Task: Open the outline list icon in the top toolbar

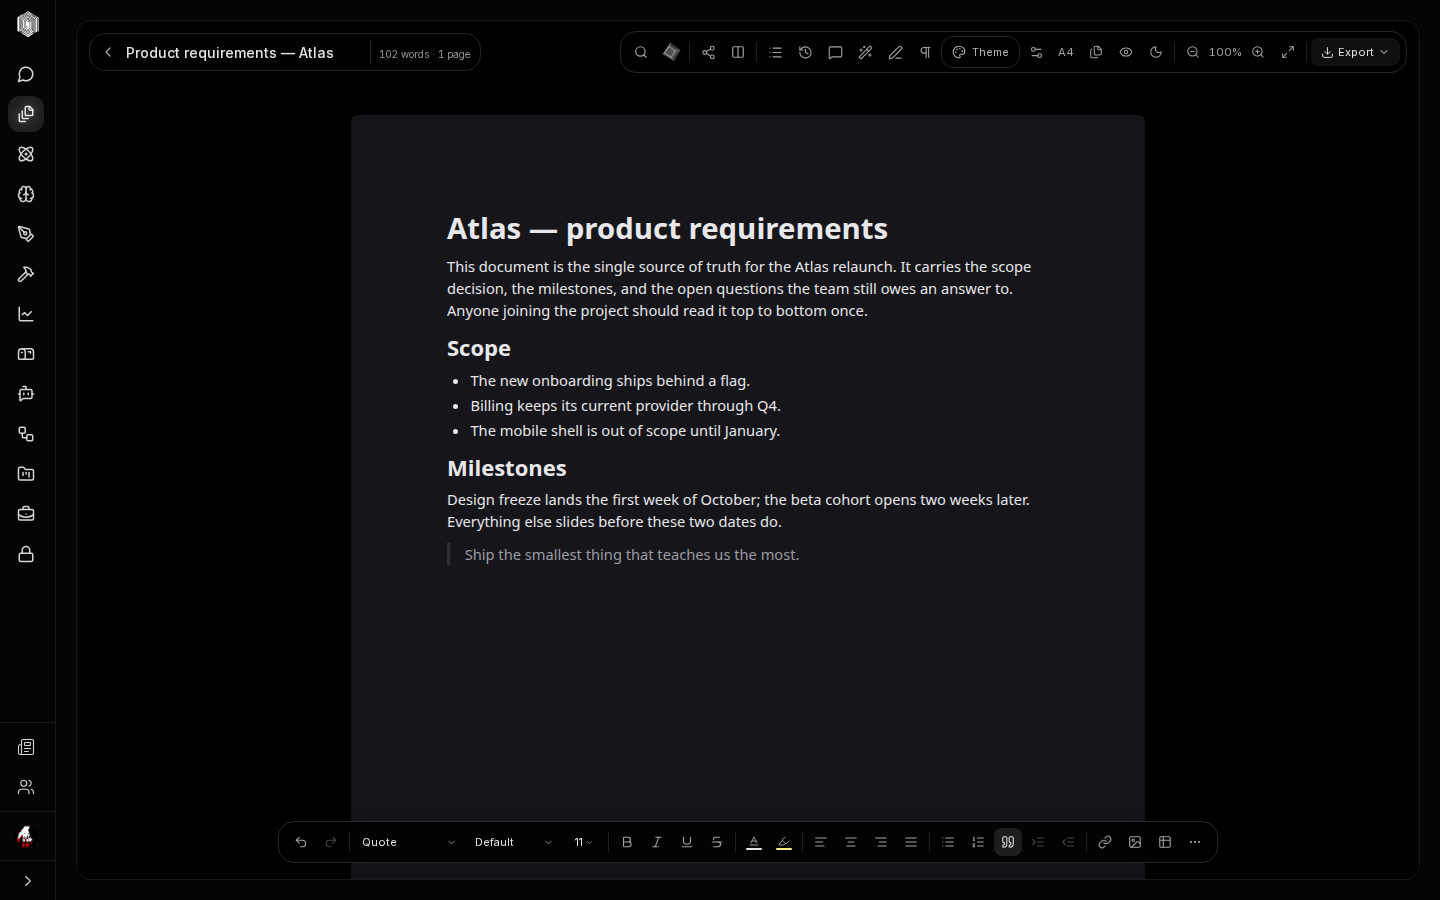Action: pyautogui.click(x=775, y=52)
